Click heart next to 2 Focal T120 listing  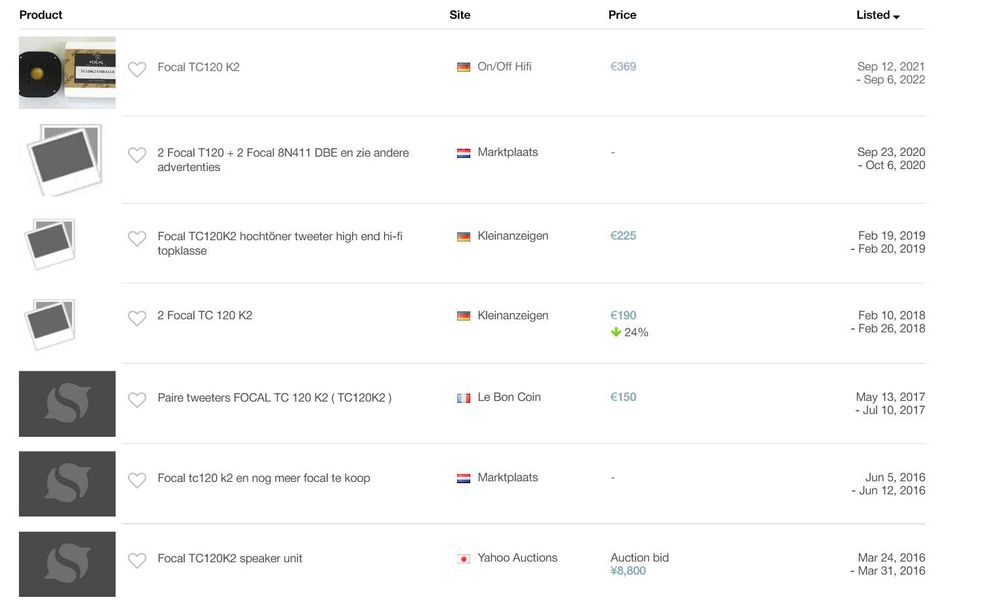coord(137,155)
